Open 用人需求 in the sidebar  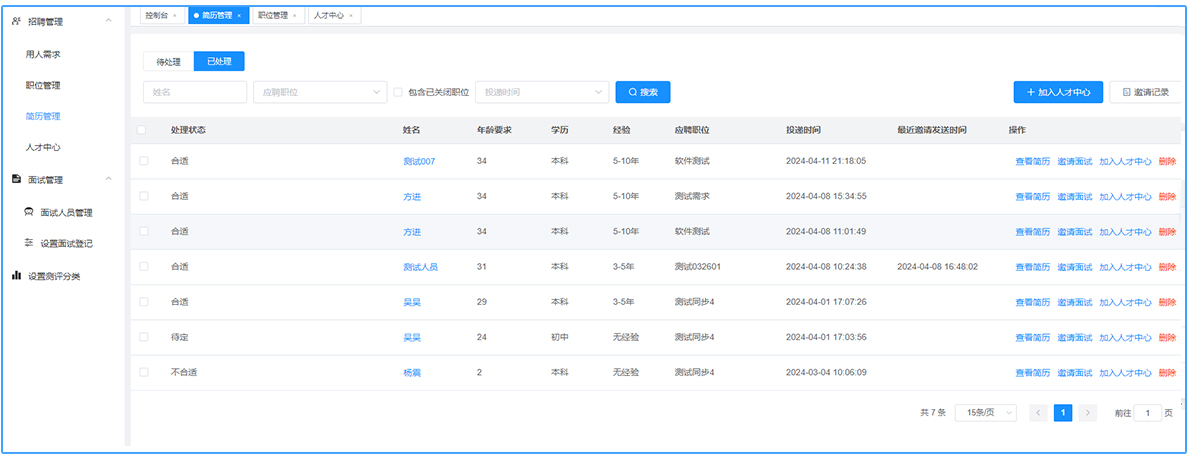click(42, 54)
